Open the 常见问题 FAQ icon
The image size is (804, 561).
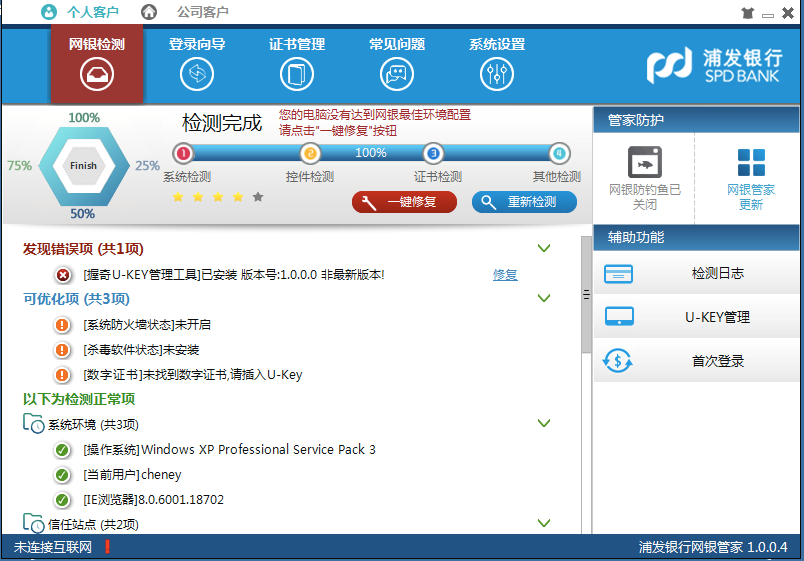point(397,73)
